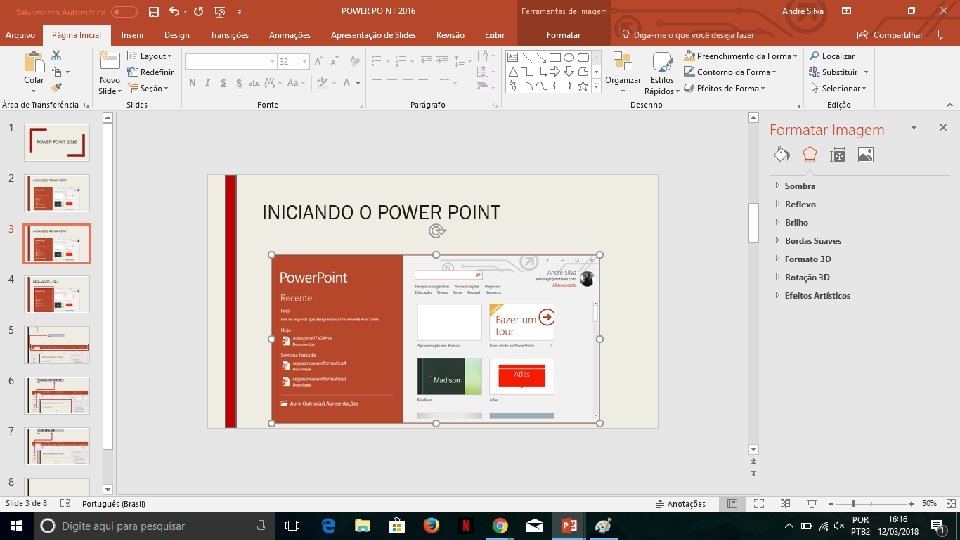Select the Effects pentagon icon in Formatar Imagem
This screenshot has width=960, height=540.
point(810,154)
